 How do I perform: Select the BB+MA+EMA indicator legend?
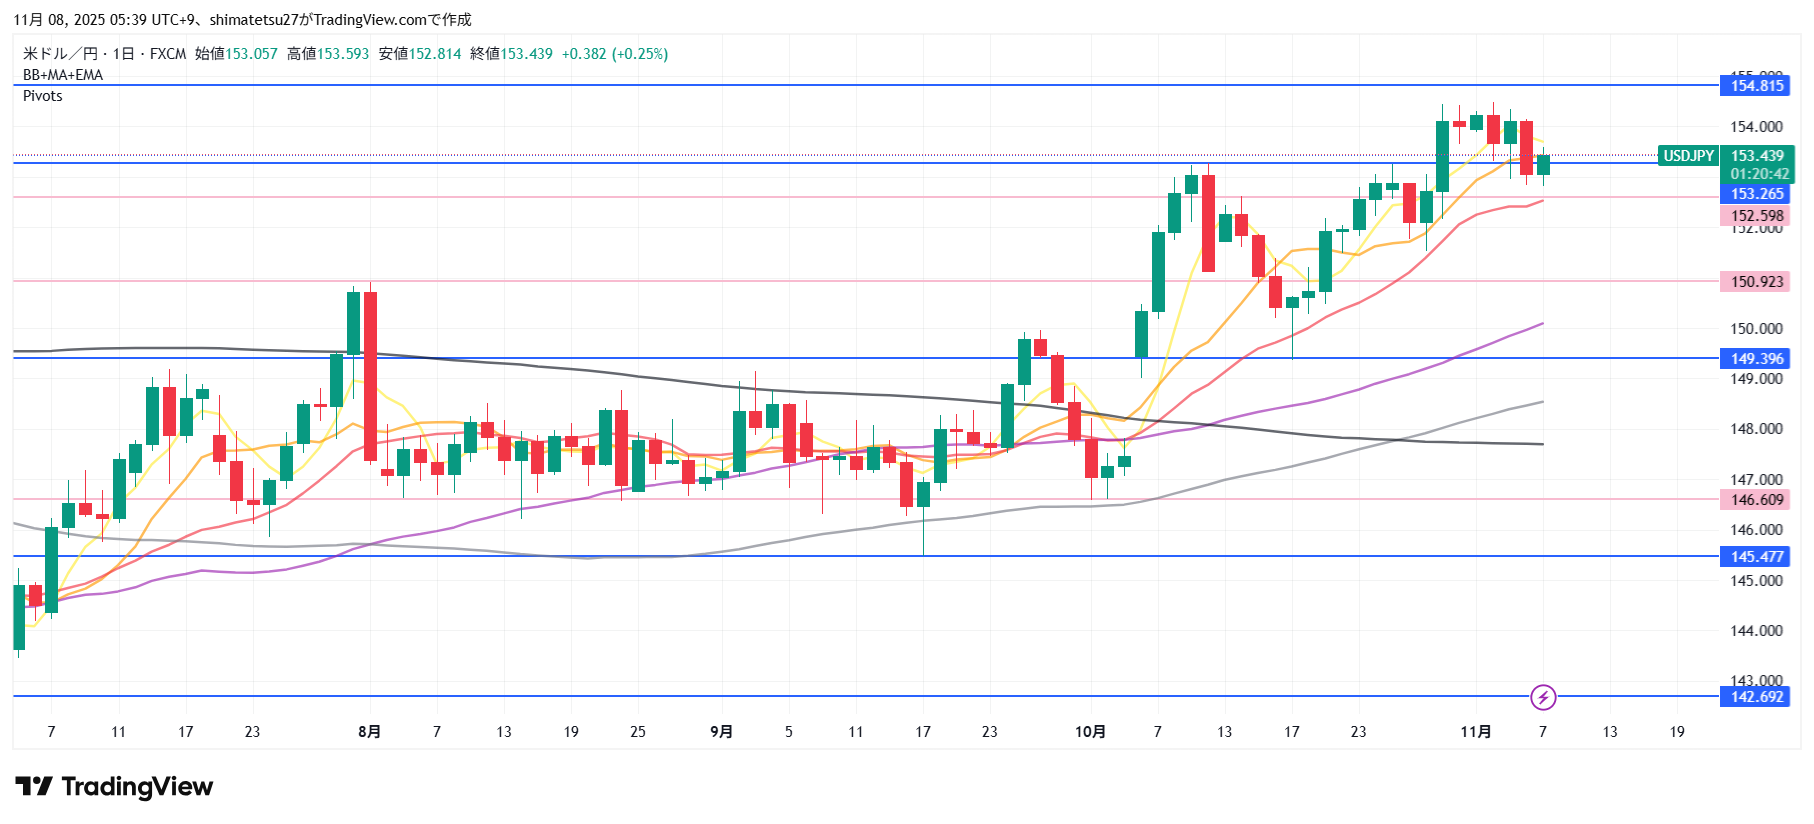(x=63, y=75)
